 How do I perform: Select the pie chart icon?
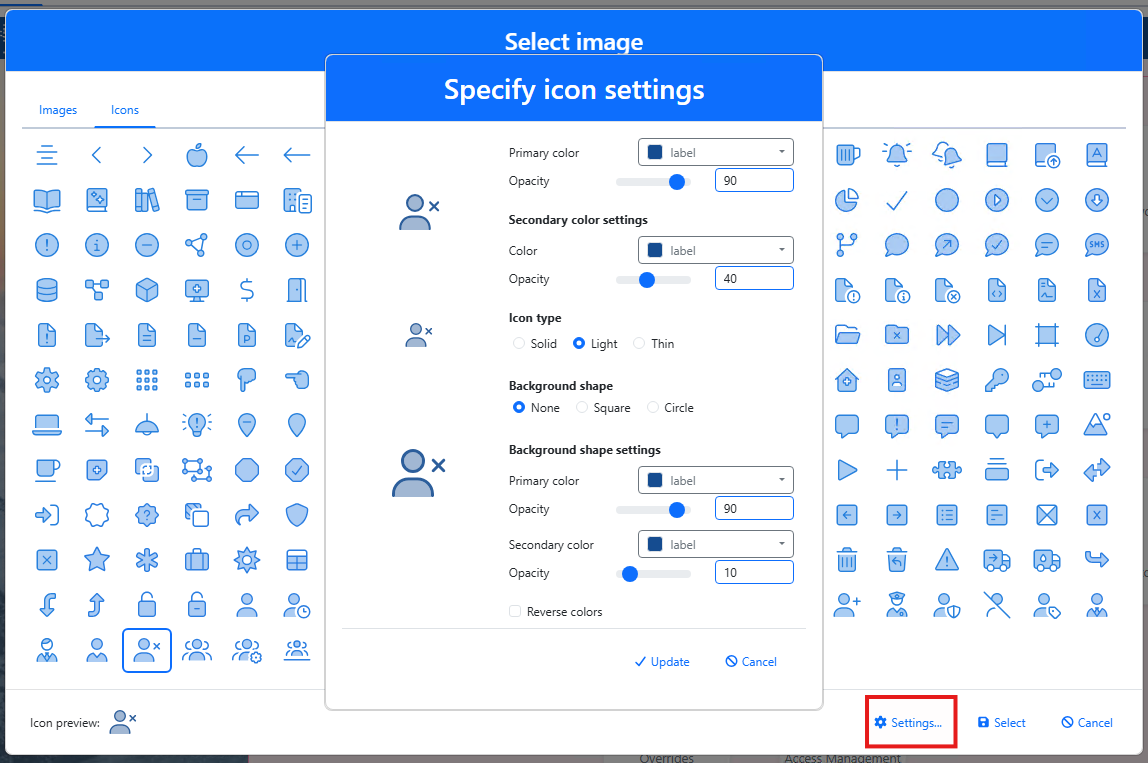847,200
